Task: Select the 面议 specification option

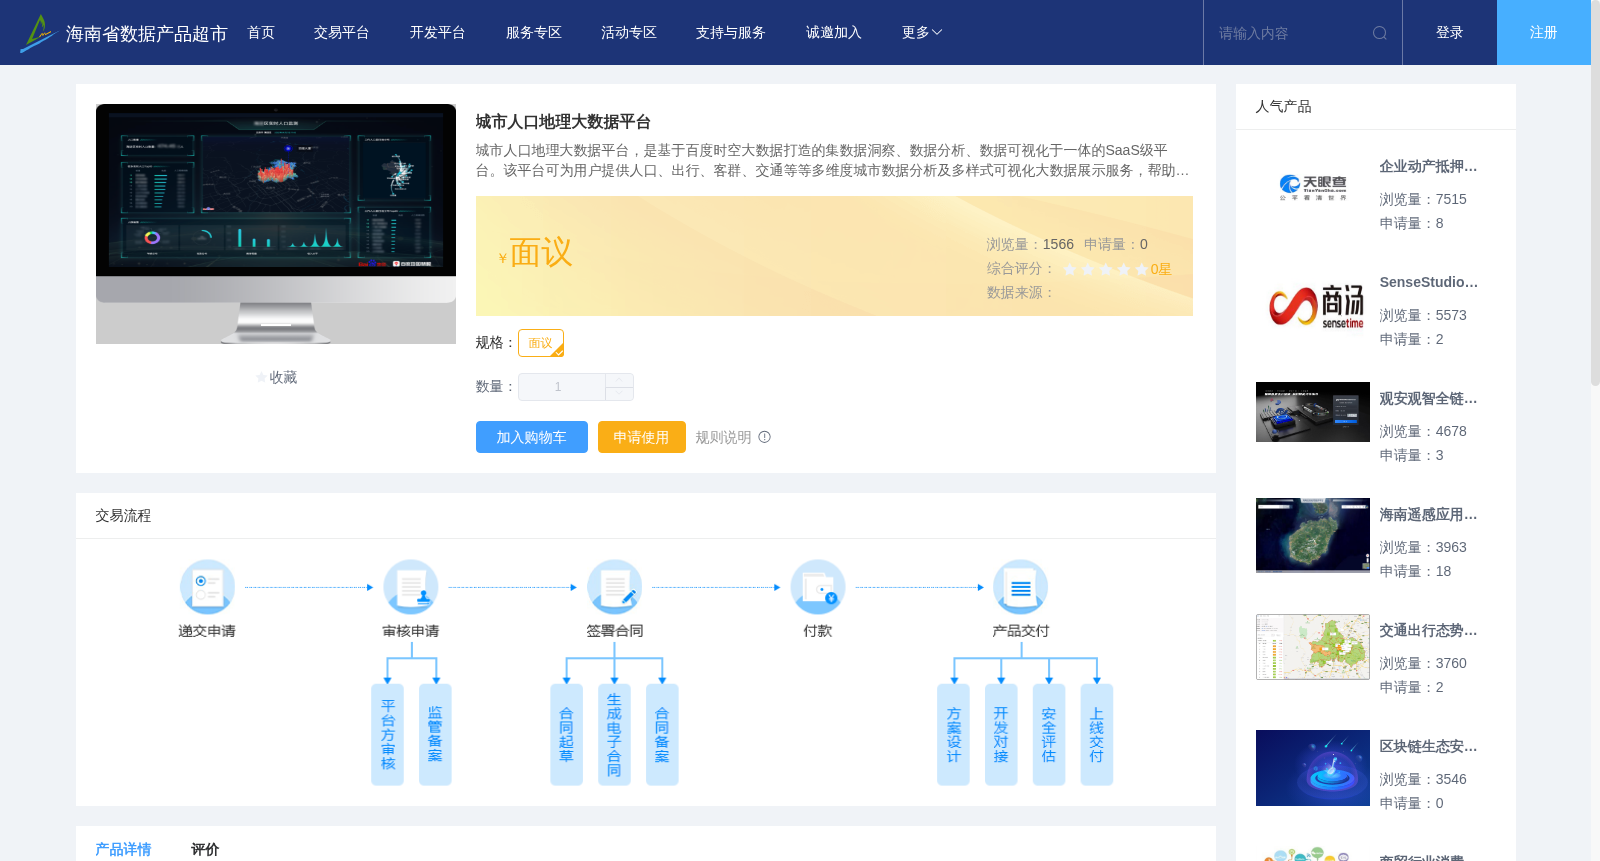Action: (541, 343)
